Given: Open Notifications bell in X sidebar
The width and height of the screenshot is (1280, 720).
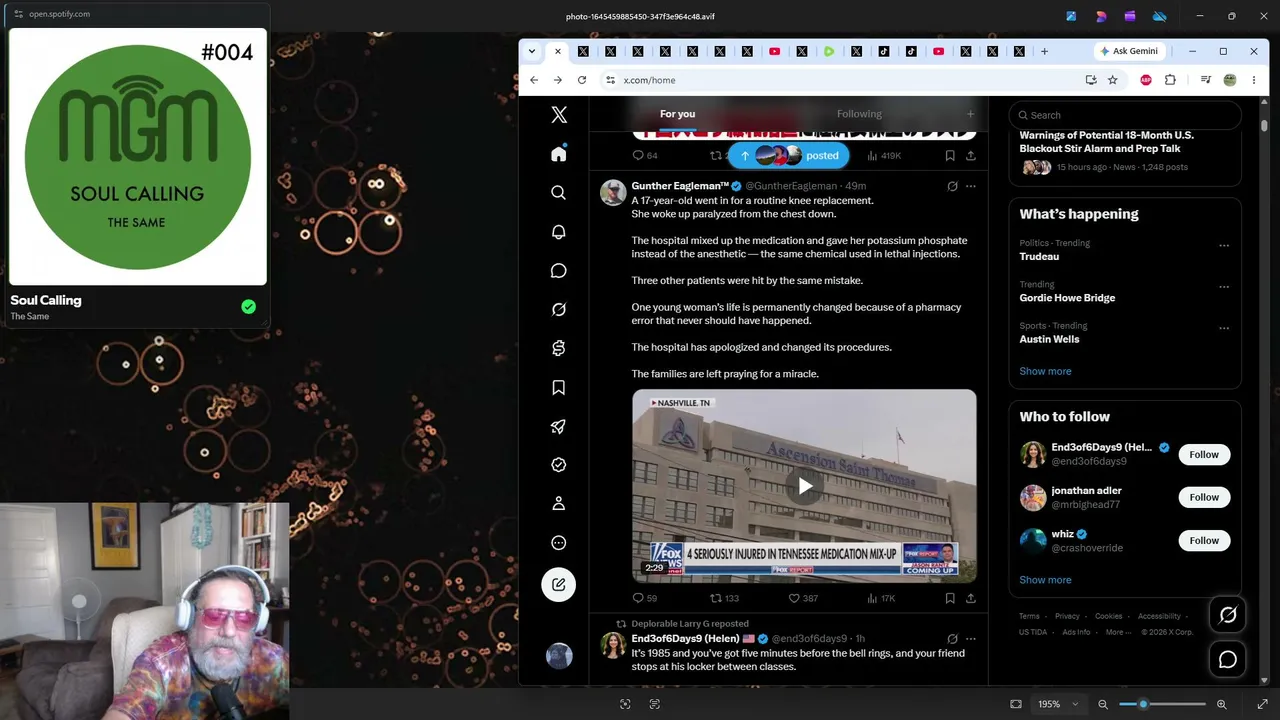Looking at the screenshot, I should point(559,232).
